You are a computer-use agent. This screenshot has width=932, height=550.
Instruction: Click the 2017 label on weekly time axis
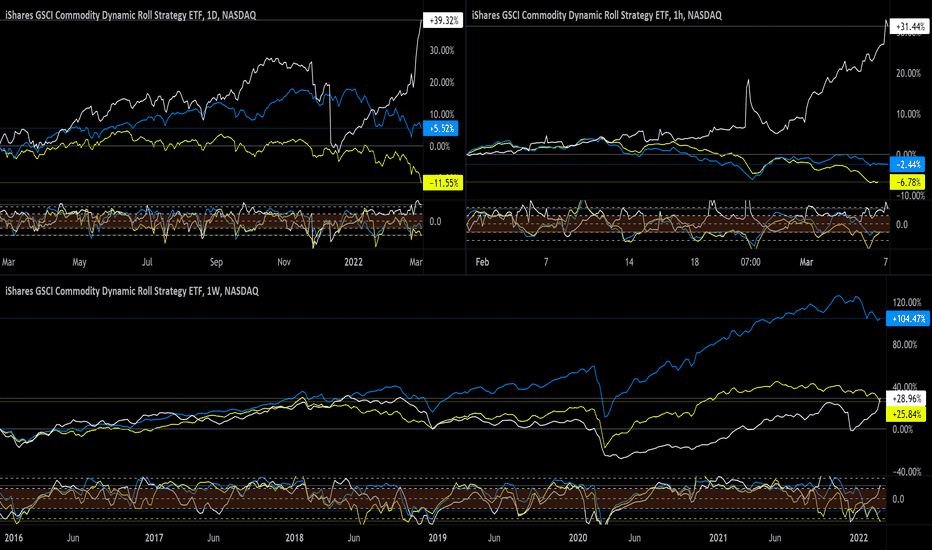click(x=154, y=538)
